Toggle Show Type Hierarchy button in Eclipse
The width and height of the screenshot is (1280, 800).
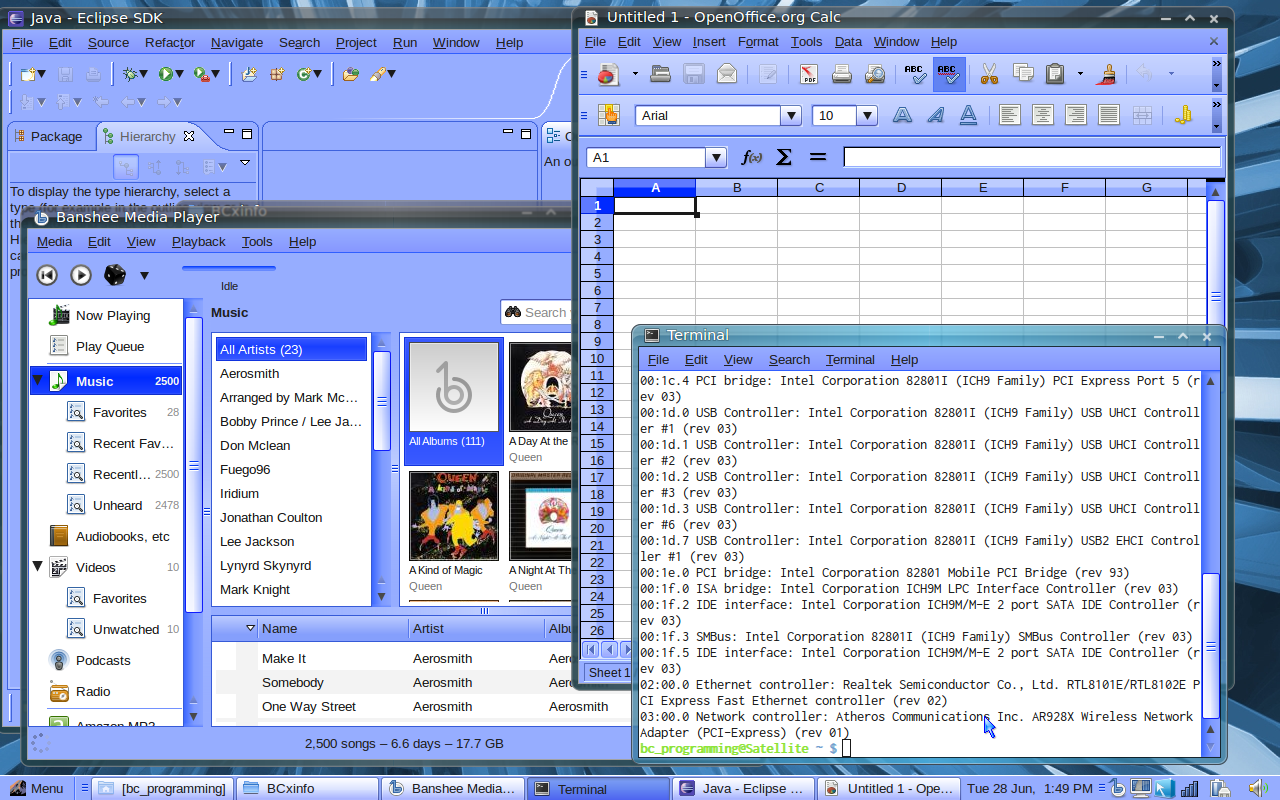(126, 167)
